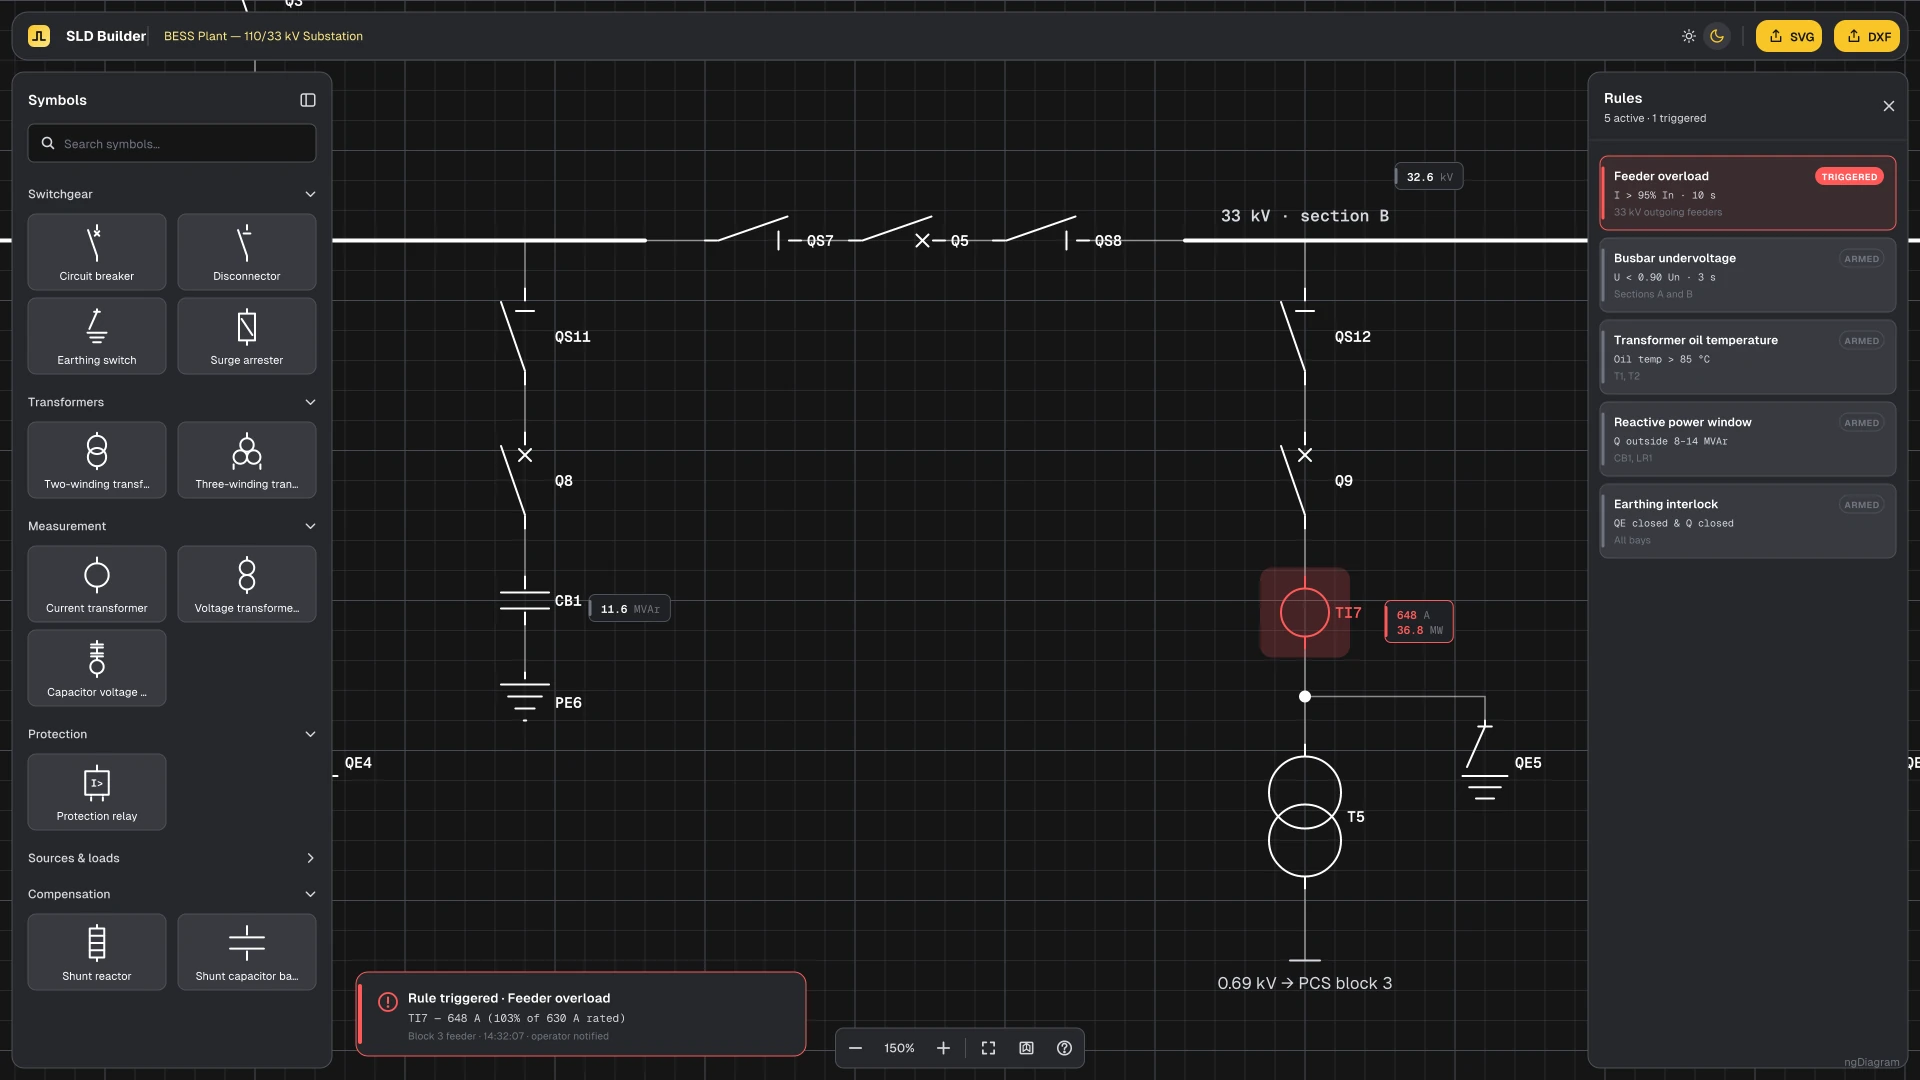1920x1080 pixels.
Task: Export diagram as DXF
Action: click(x=1867, y=36)
